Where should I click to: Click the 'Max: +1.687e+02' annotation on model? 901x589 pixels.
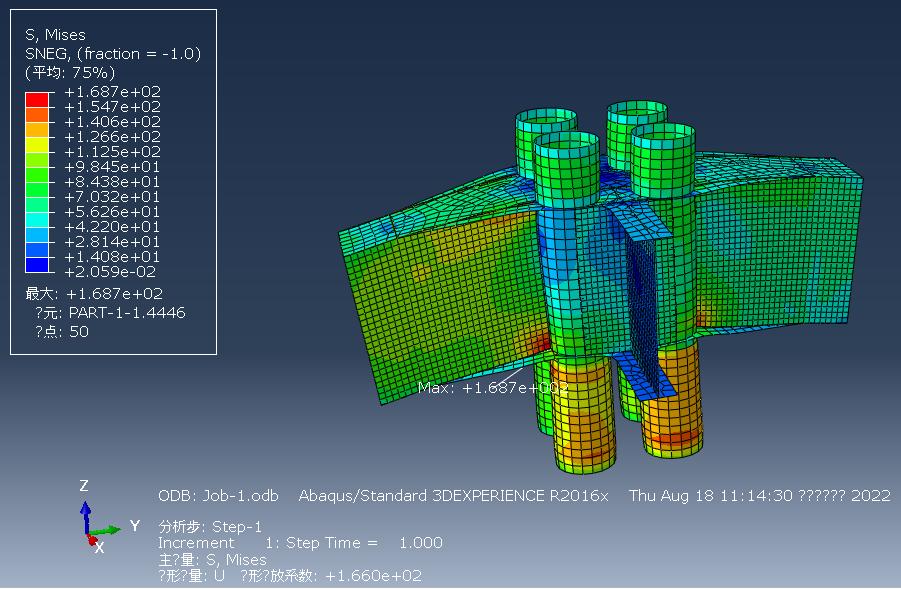(493, 388)
